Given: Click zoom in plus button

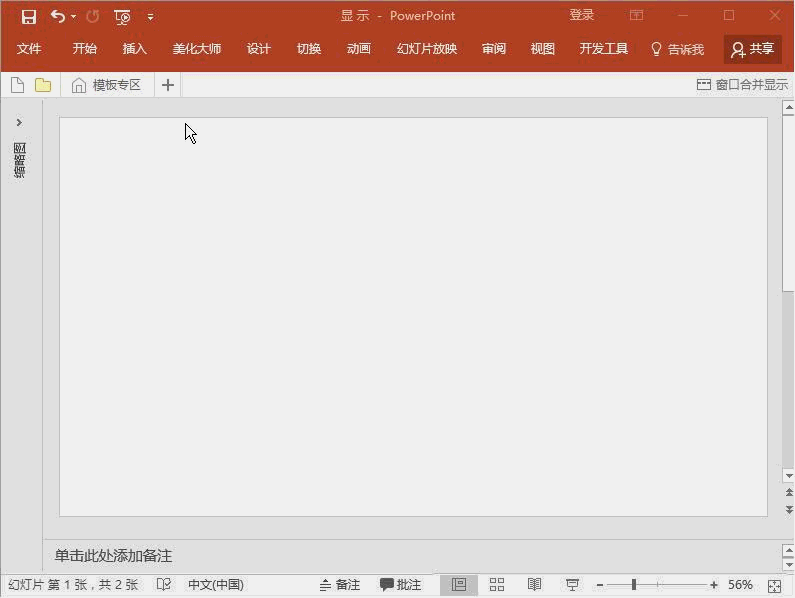Looking at the screenshot, I should 714,585.
